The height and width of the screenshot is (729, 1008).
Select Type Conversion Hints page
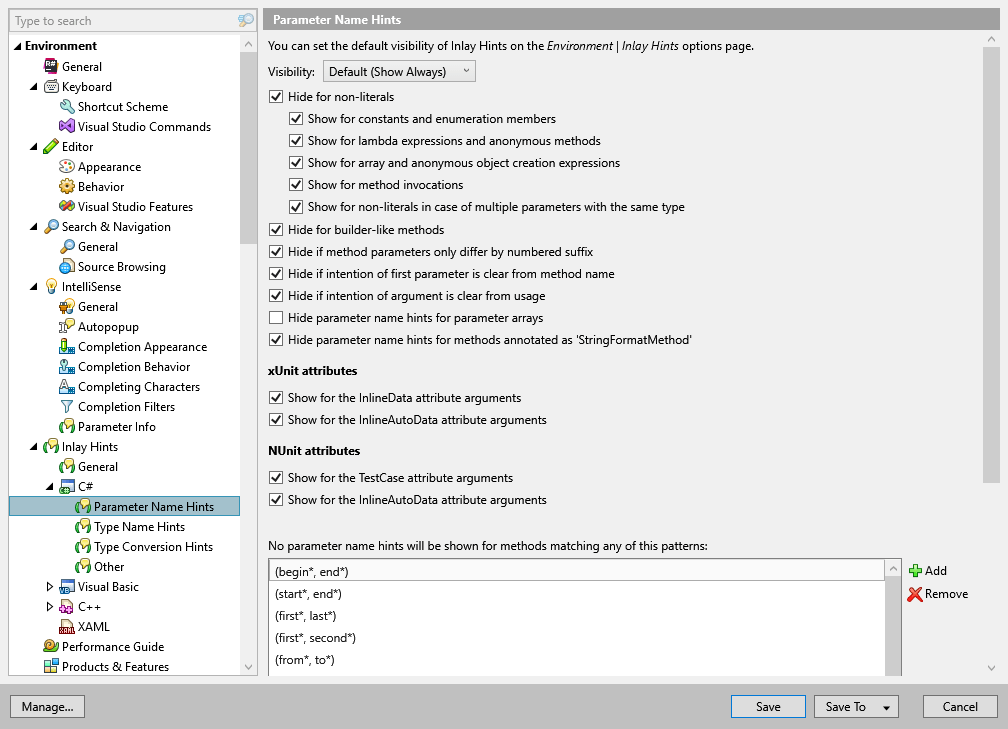tap(153, 546)
